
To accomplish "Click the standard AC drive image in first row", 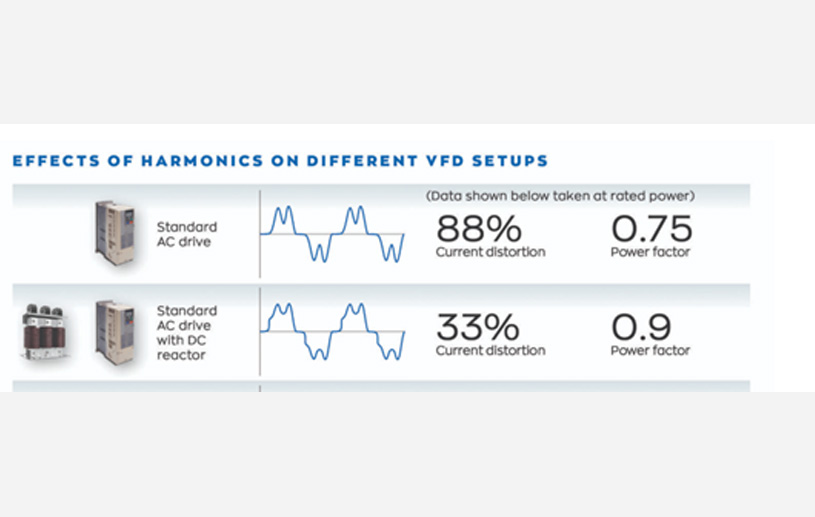I will pos(115,232).
